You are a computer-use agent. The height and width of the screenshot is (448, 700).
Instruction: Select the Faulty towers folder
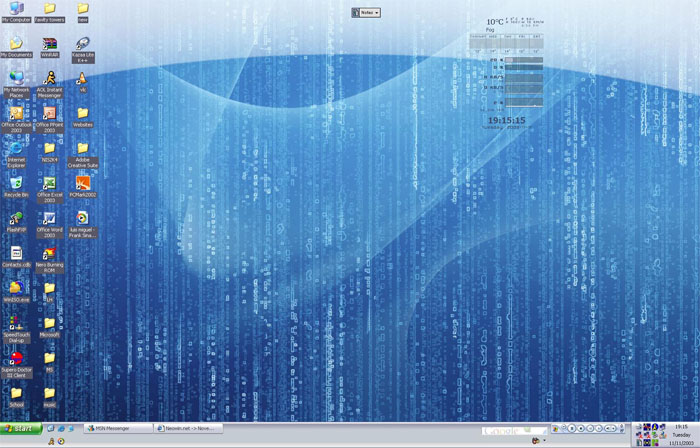(x=50, y=12)
